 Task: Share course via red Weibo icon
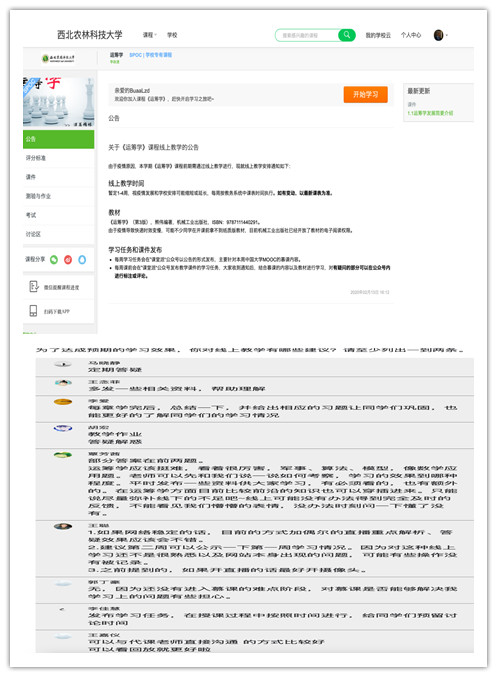tap(68, 259)
